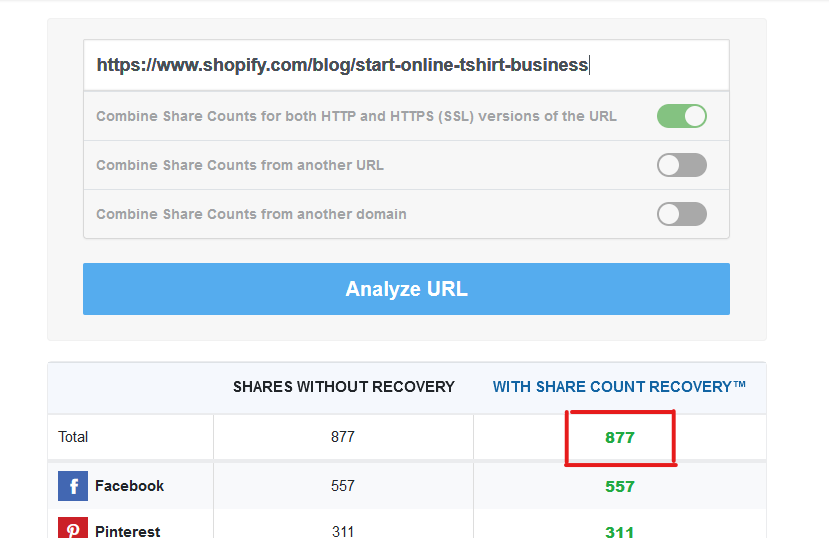
Task: Click the green 877 recovered total value
Action: [620, 438]
